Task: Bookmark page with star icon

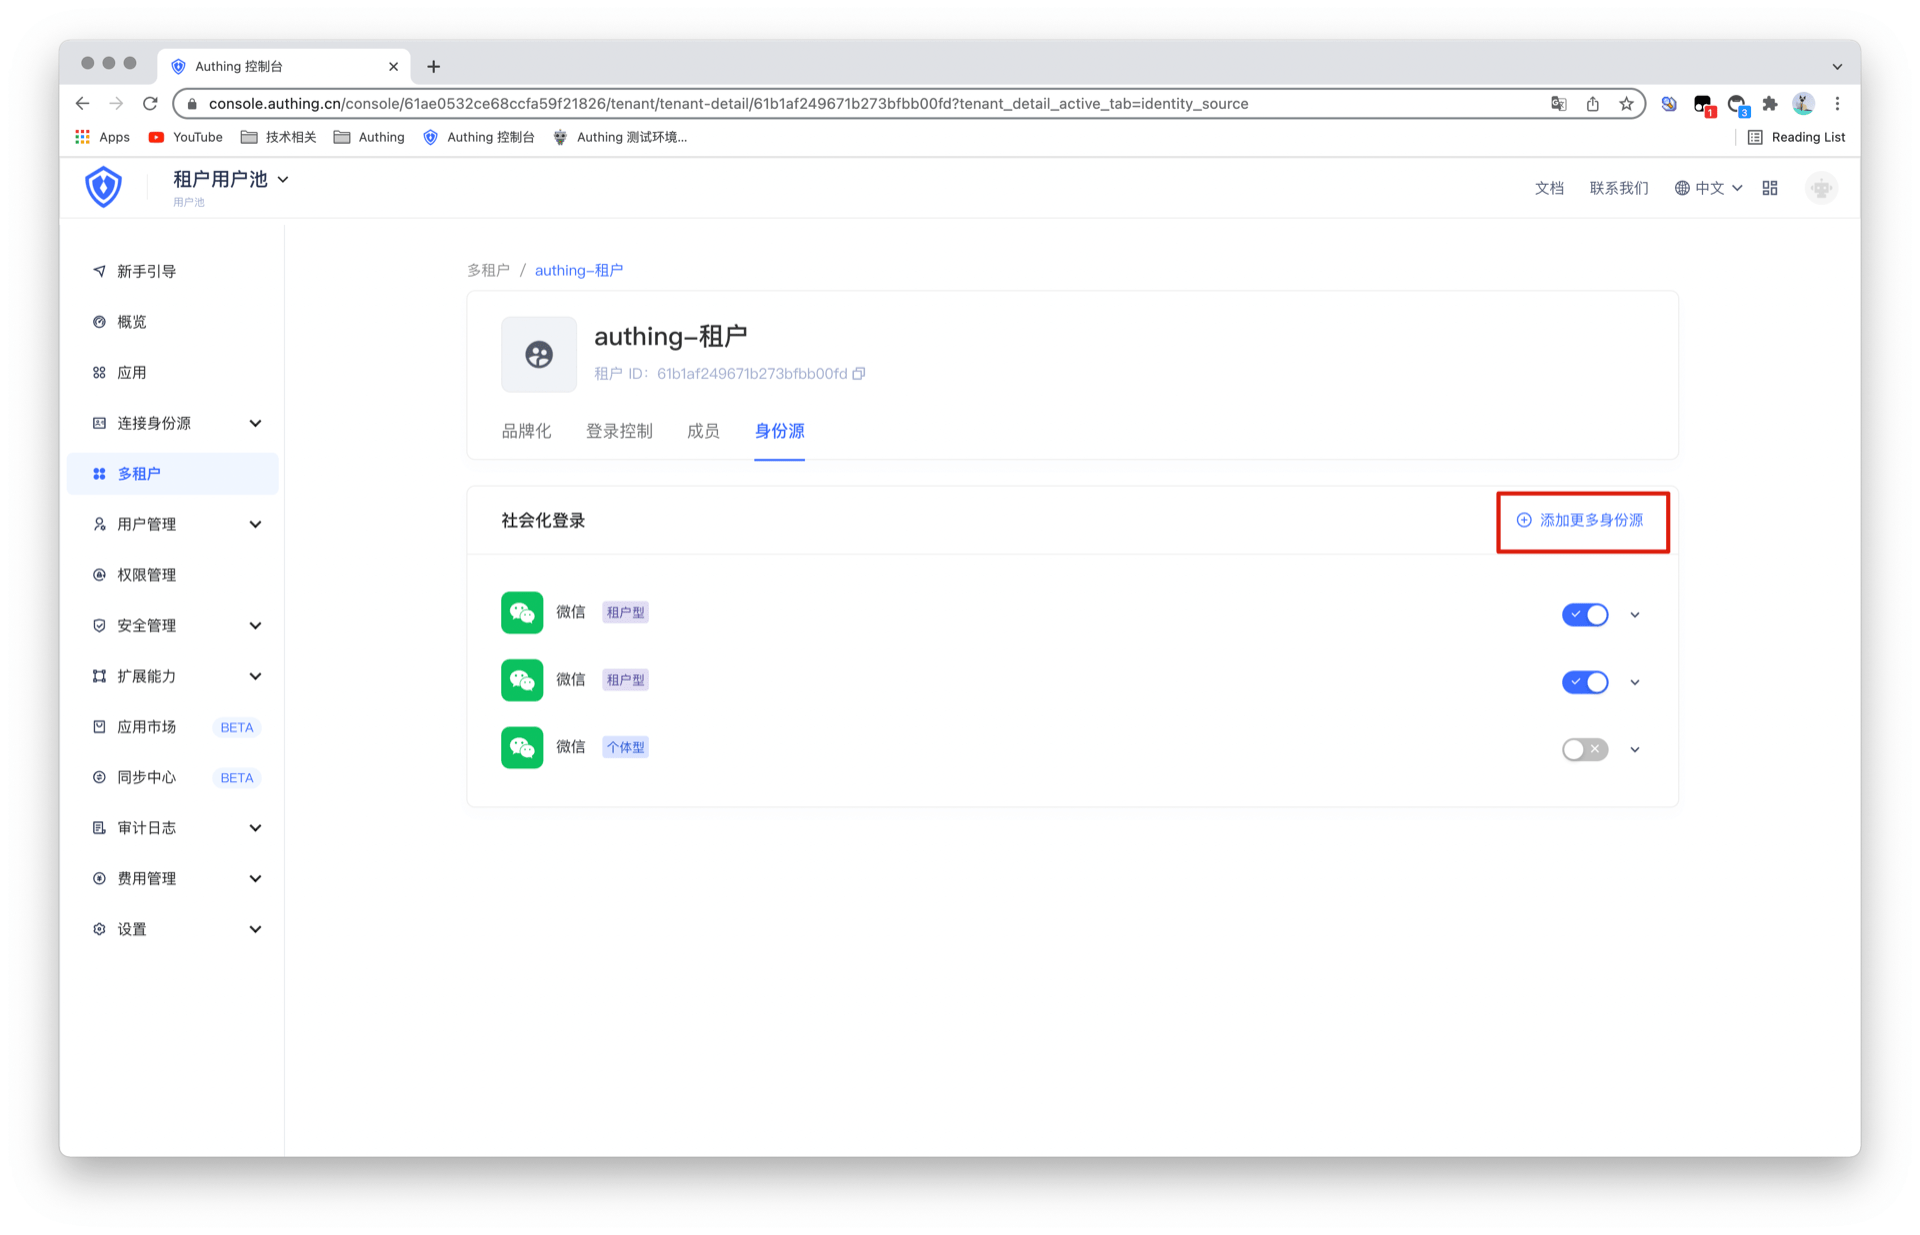Action: [x=1626, y=104]
